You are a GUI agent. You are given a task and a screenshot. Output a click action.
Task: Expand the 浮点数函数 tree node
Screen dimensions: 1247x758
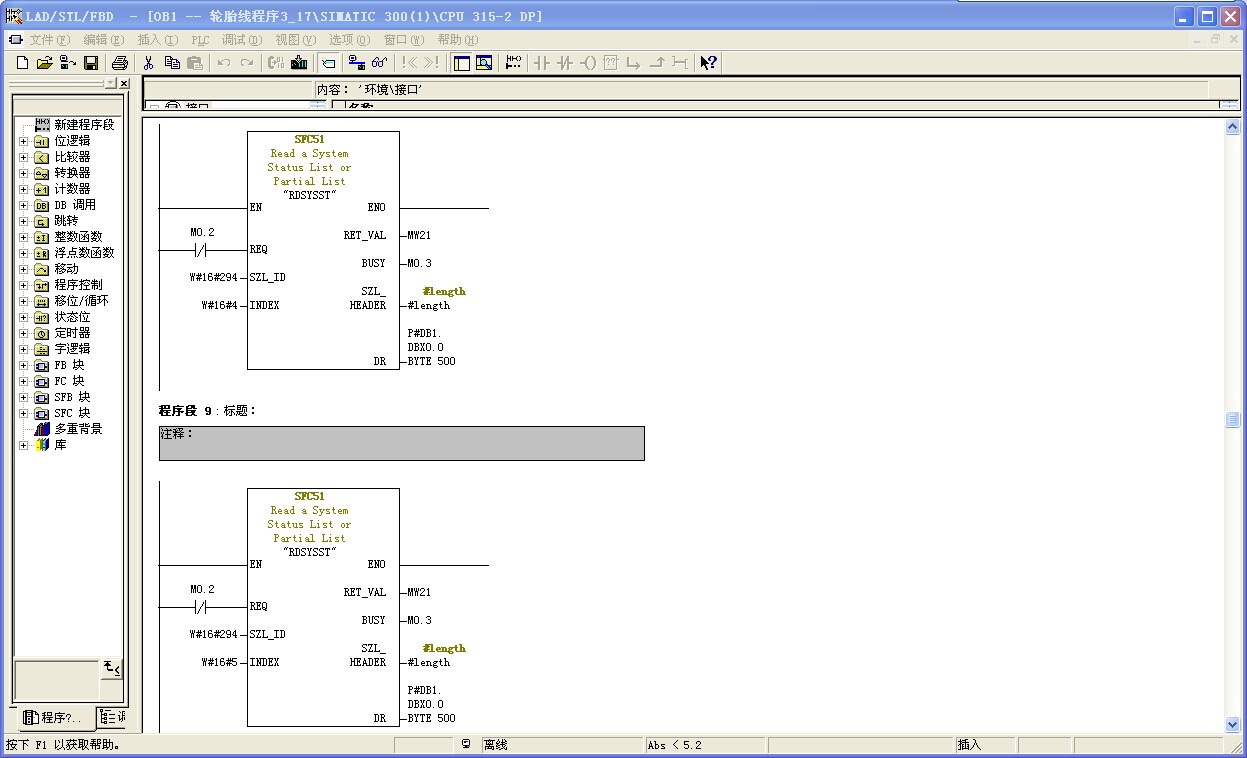click(x=23, y=253)
